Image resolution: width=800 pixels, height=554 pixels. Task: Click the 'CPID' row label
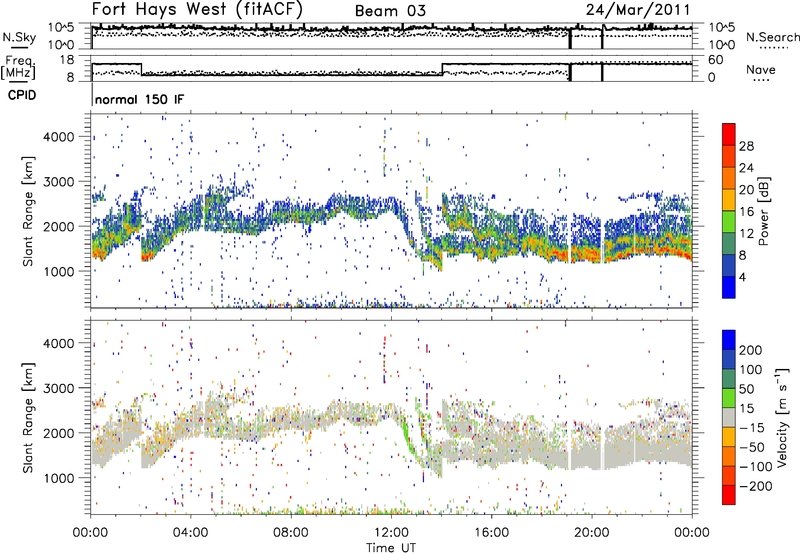point(22,95)
